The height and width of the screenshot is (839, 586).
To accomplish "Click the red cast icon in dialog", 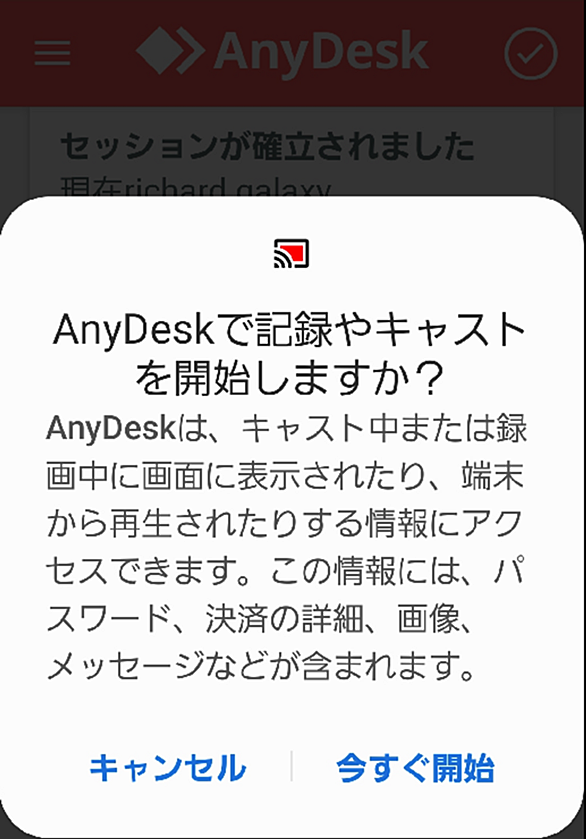I will (292, 254).
